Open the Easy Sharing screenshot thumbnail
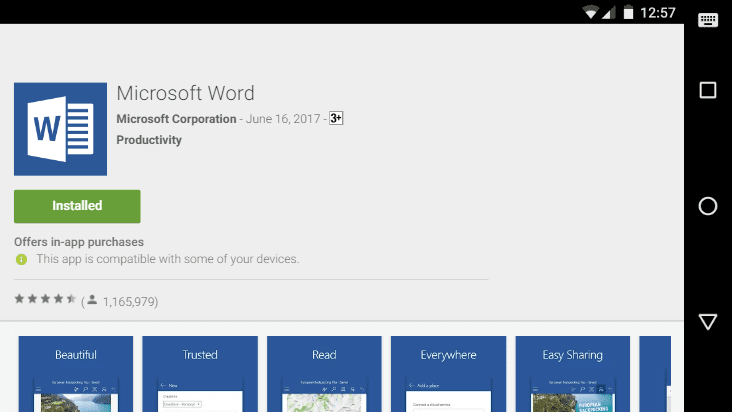The image size is (732, 412). 572,374
